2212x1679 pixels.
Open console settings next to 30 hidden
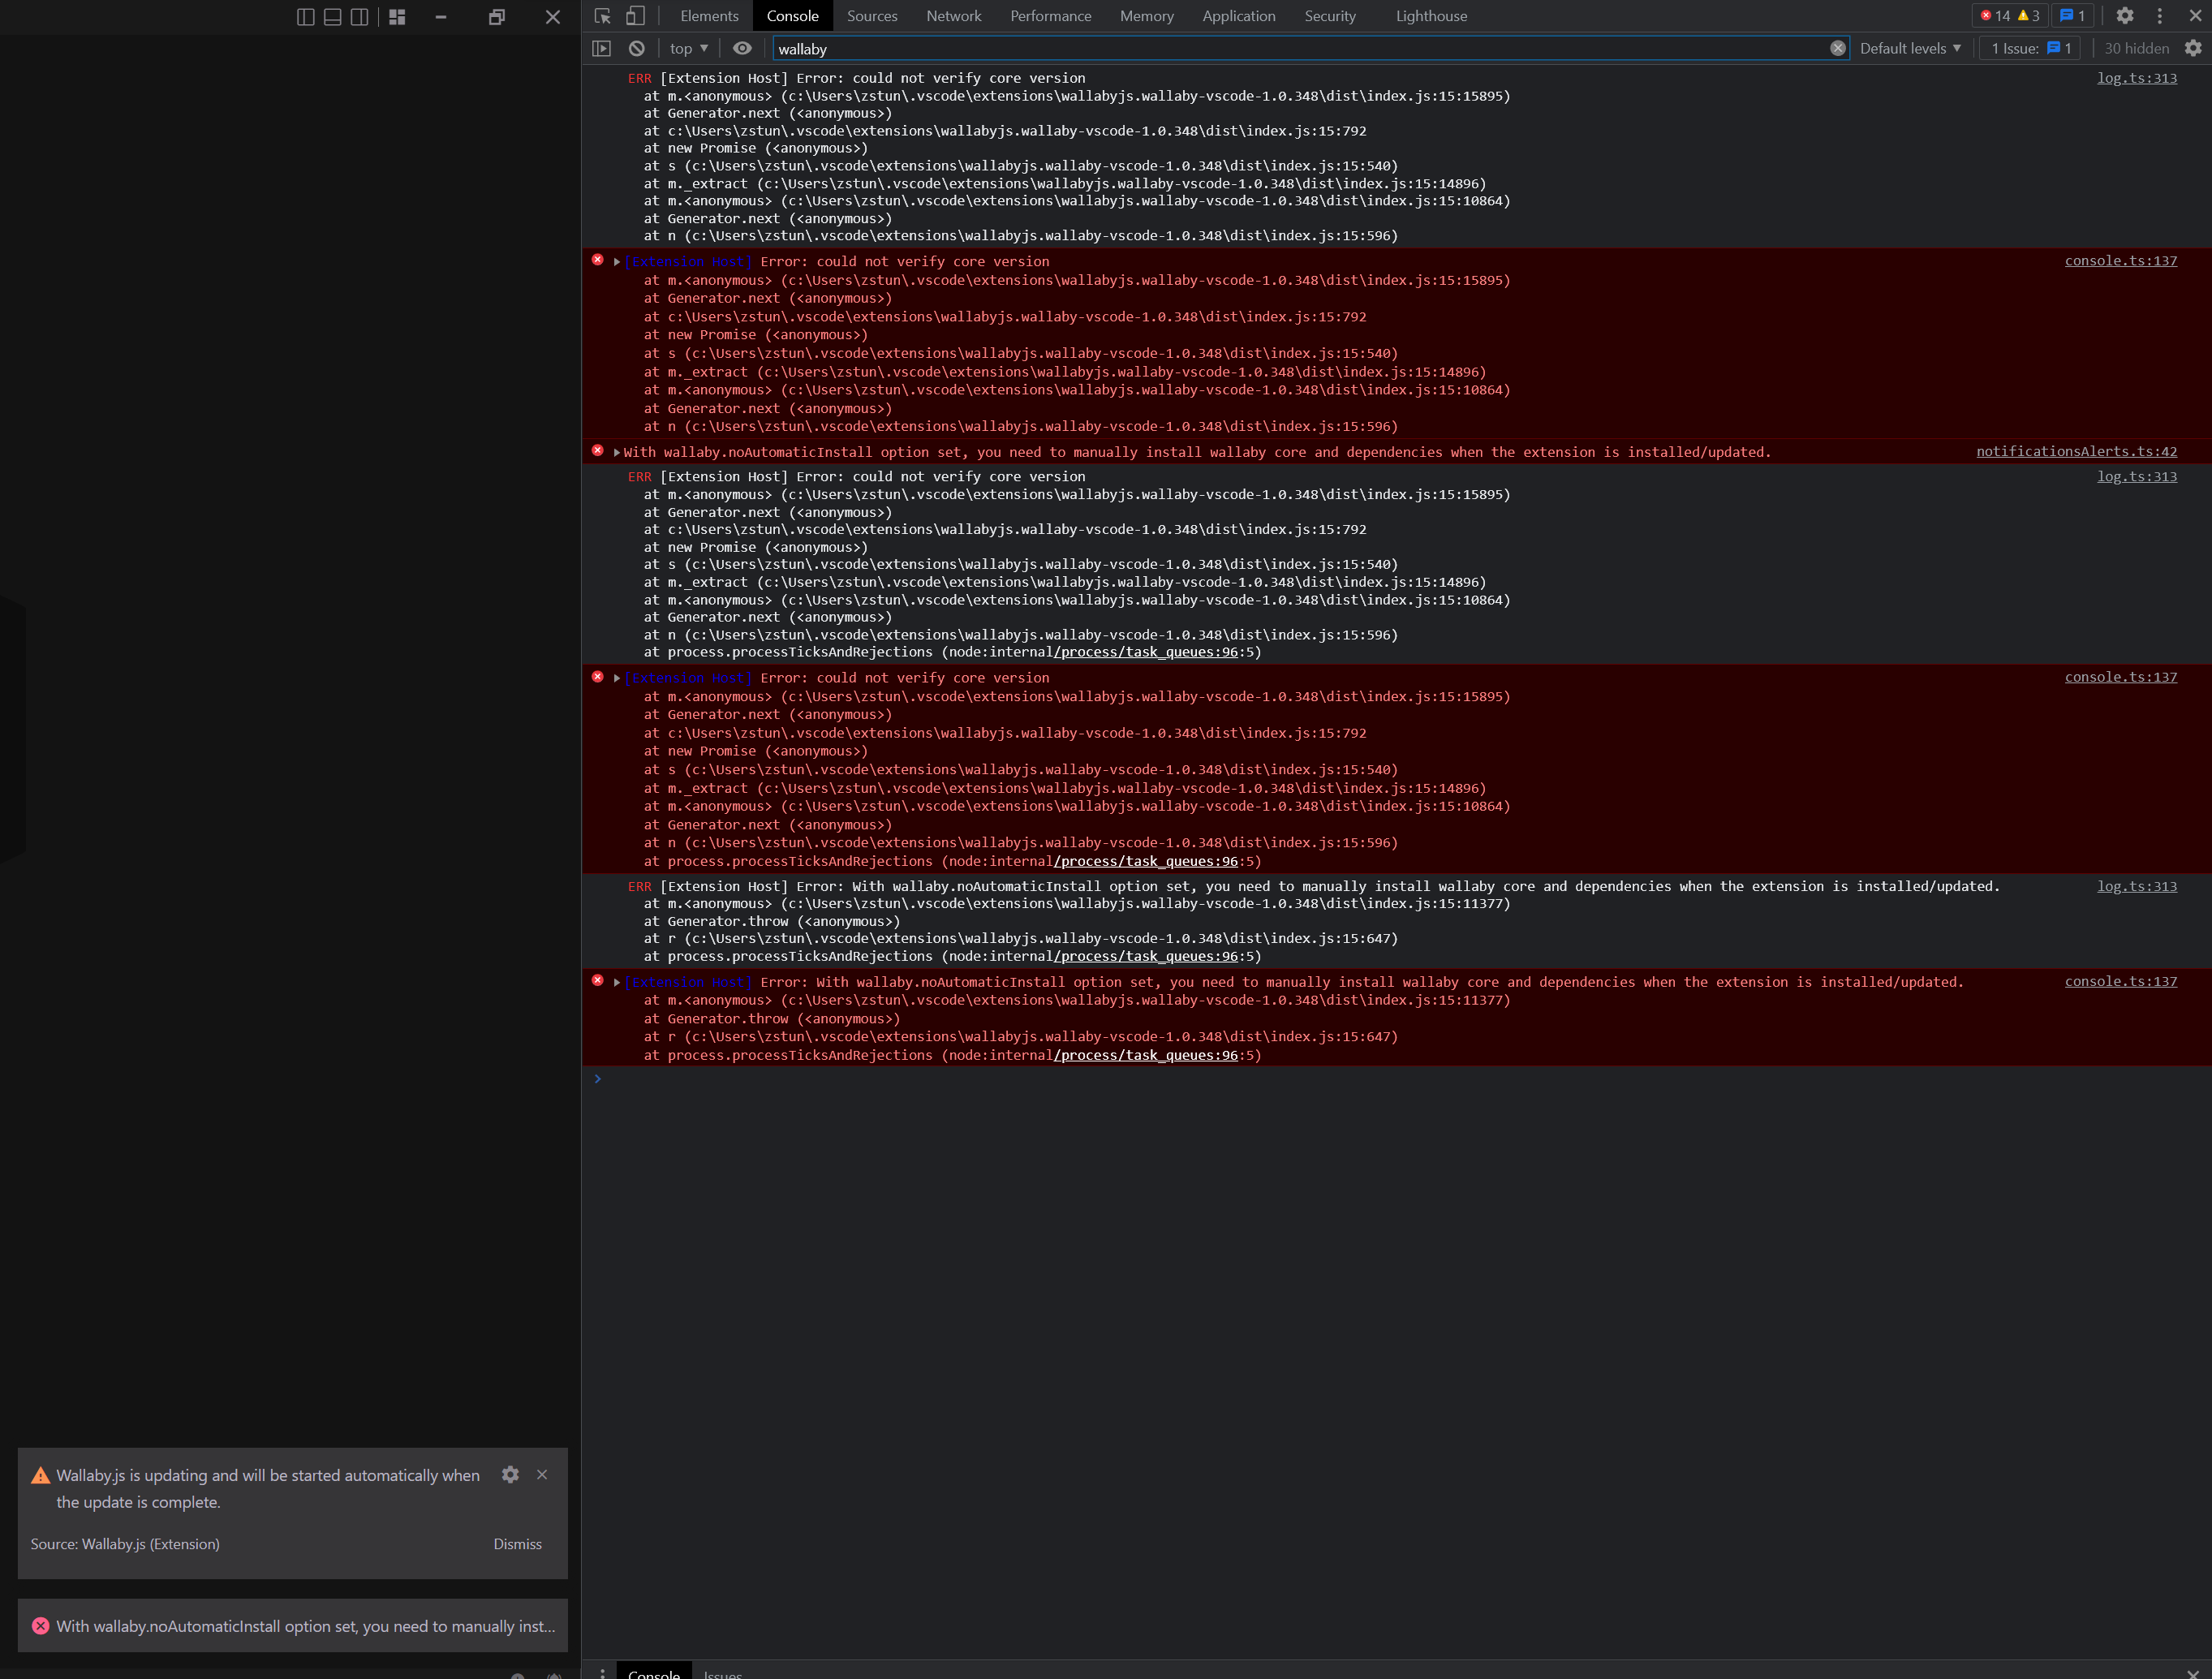[2195, 48]
